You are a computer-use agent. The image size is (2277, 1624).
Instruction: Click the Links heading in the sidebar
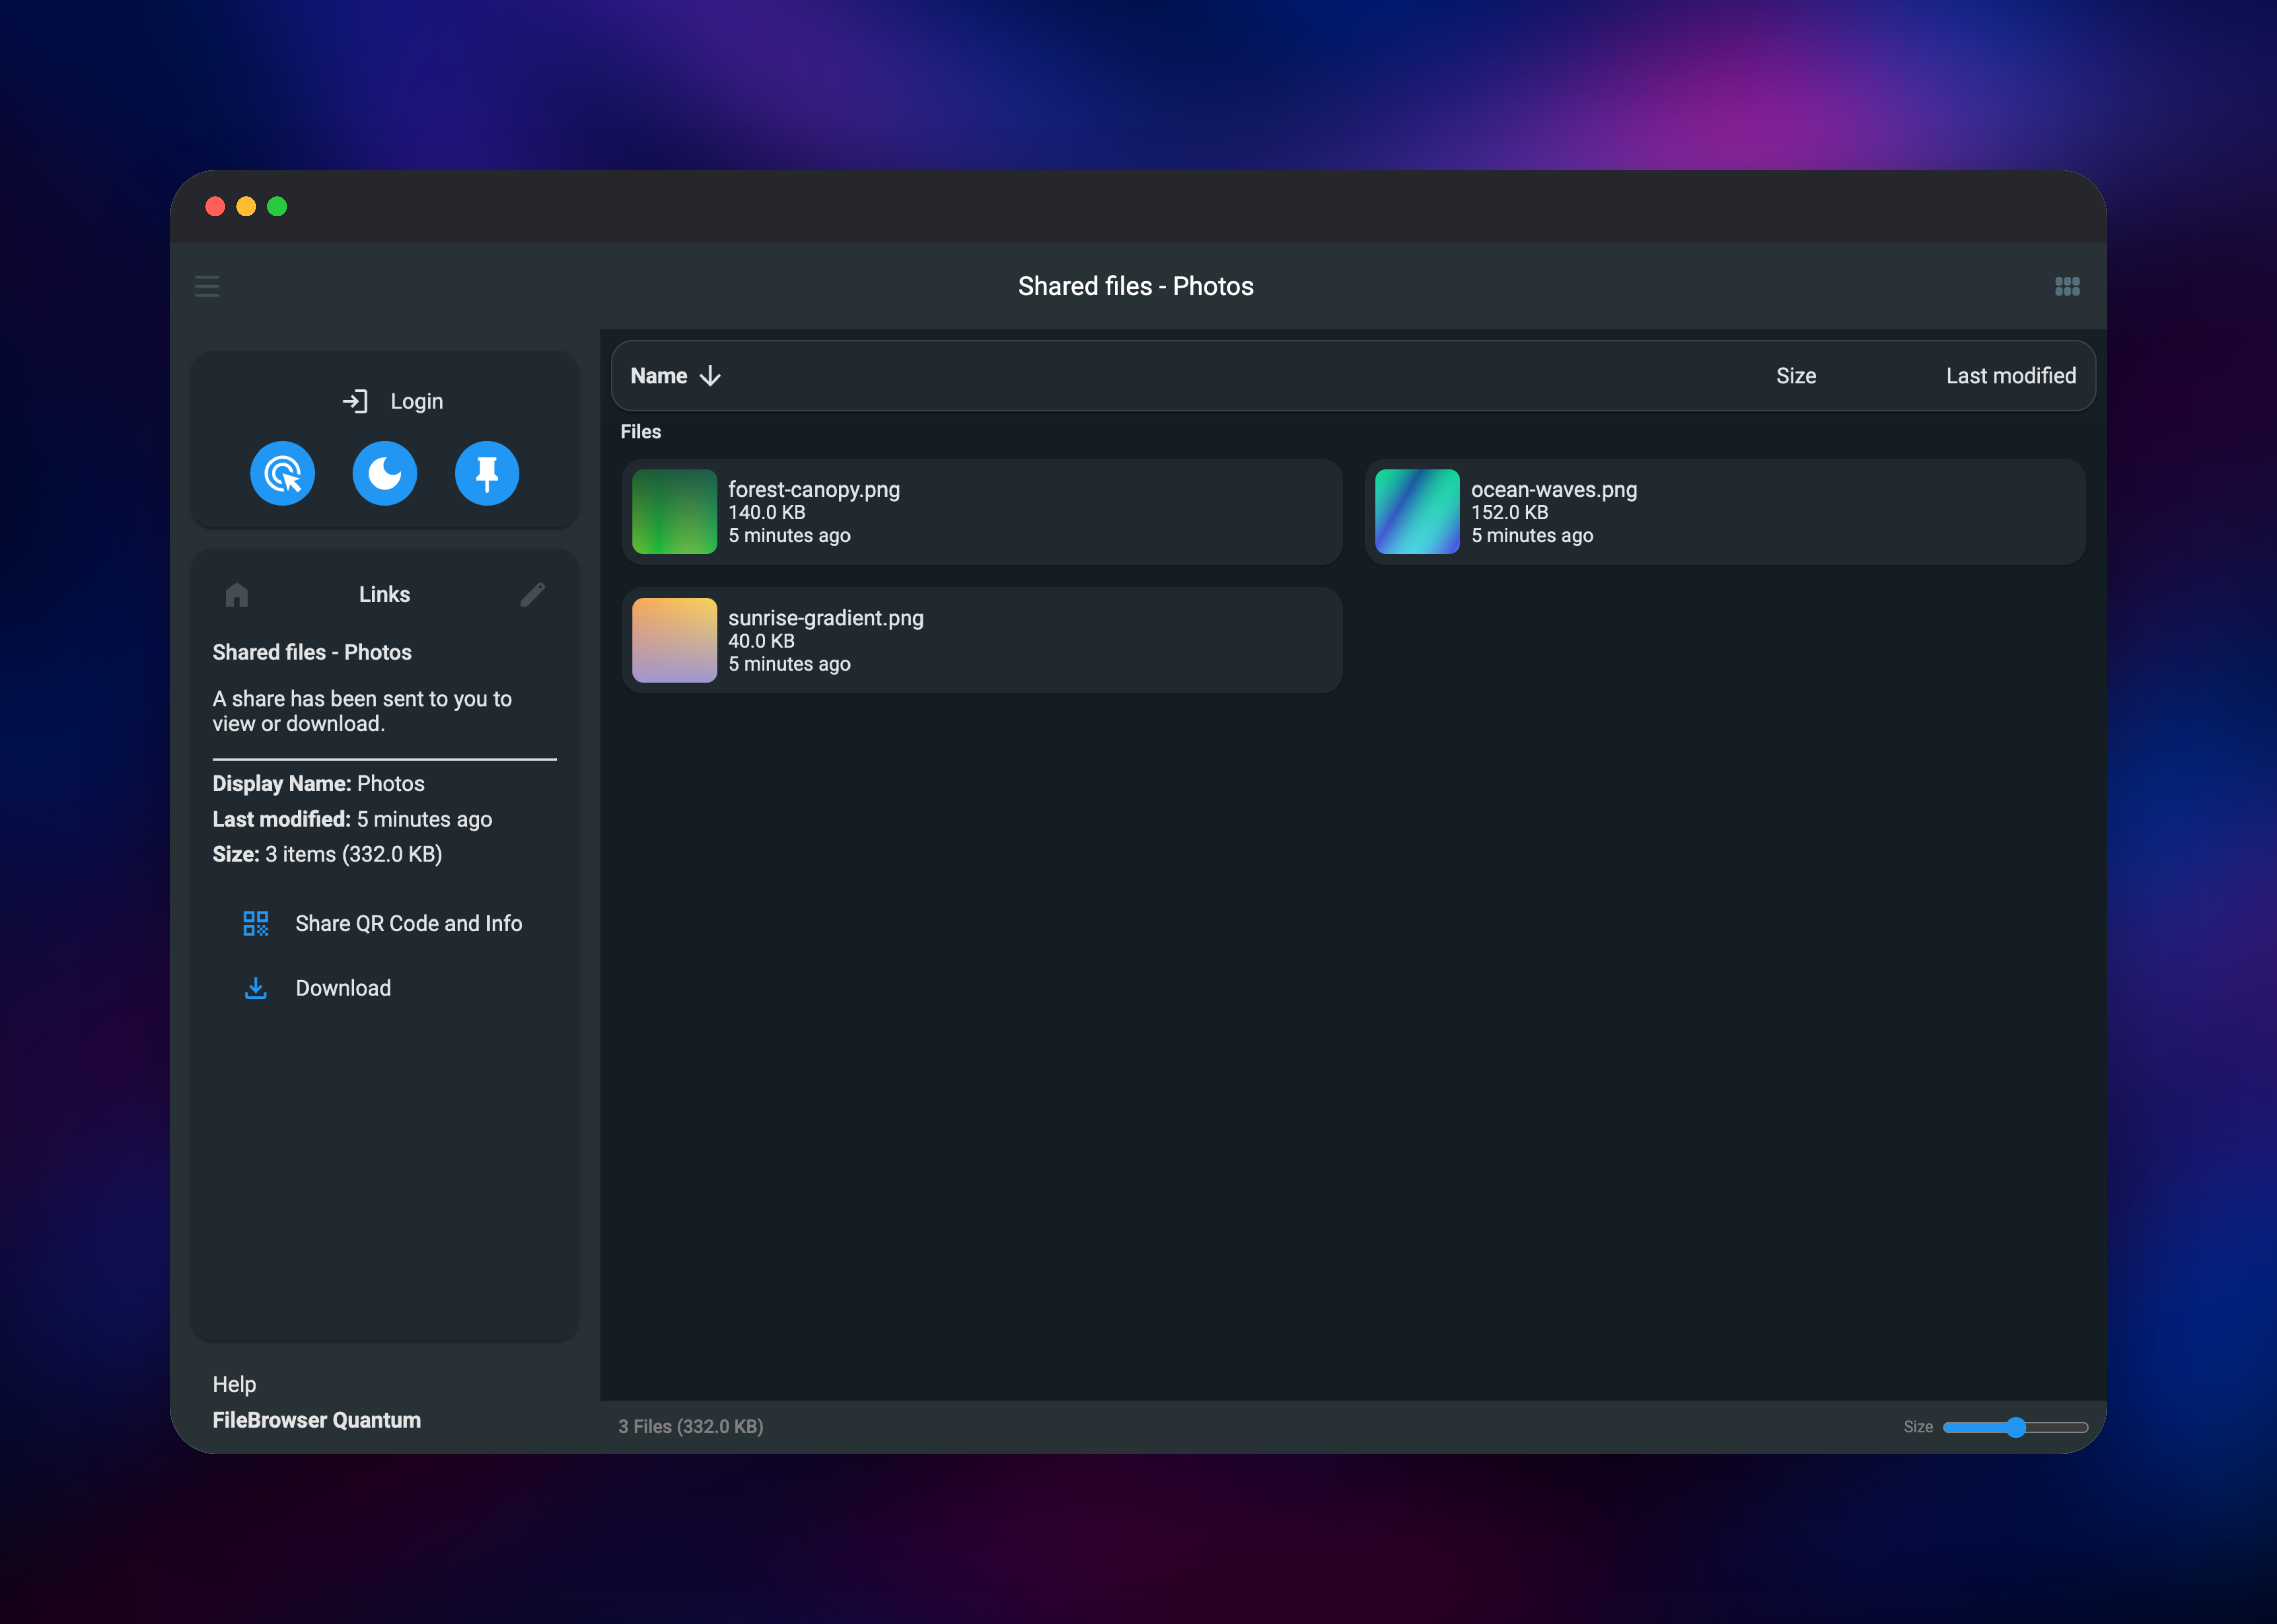pyautogui.click(x=385, y=595)
